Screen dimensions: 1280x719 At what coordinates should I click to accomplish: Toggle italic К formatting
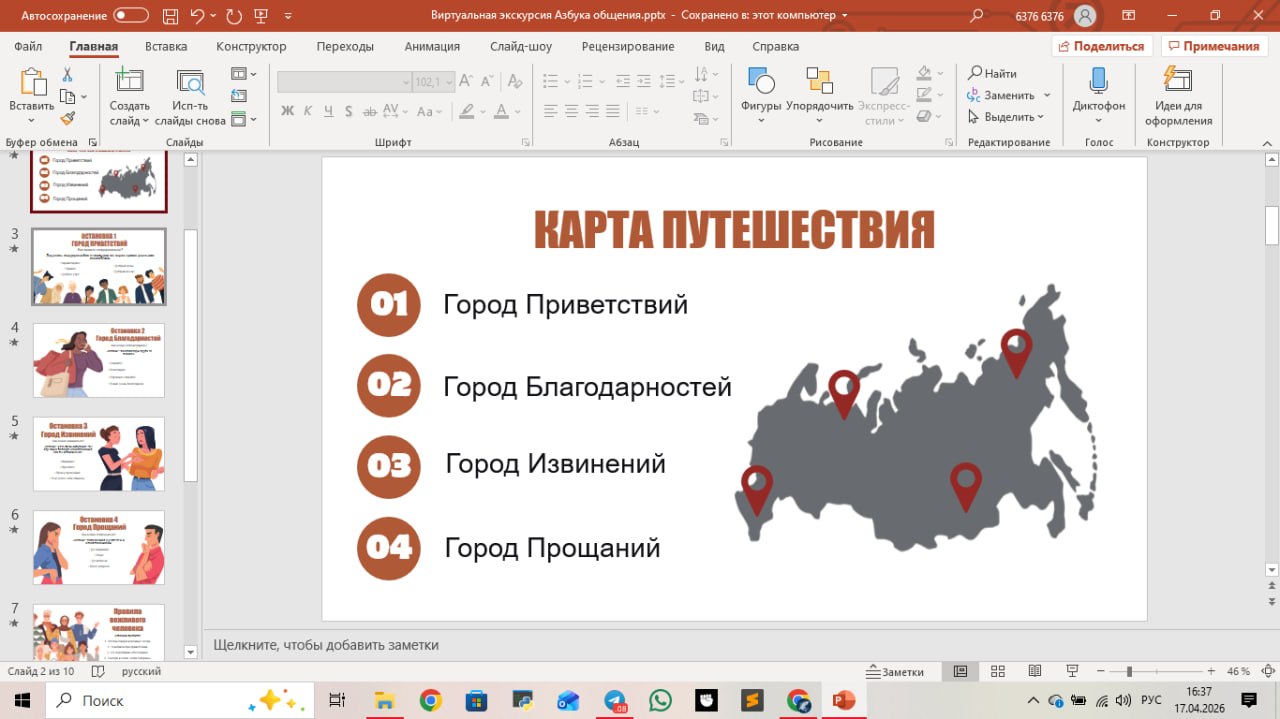click(308, 111)
